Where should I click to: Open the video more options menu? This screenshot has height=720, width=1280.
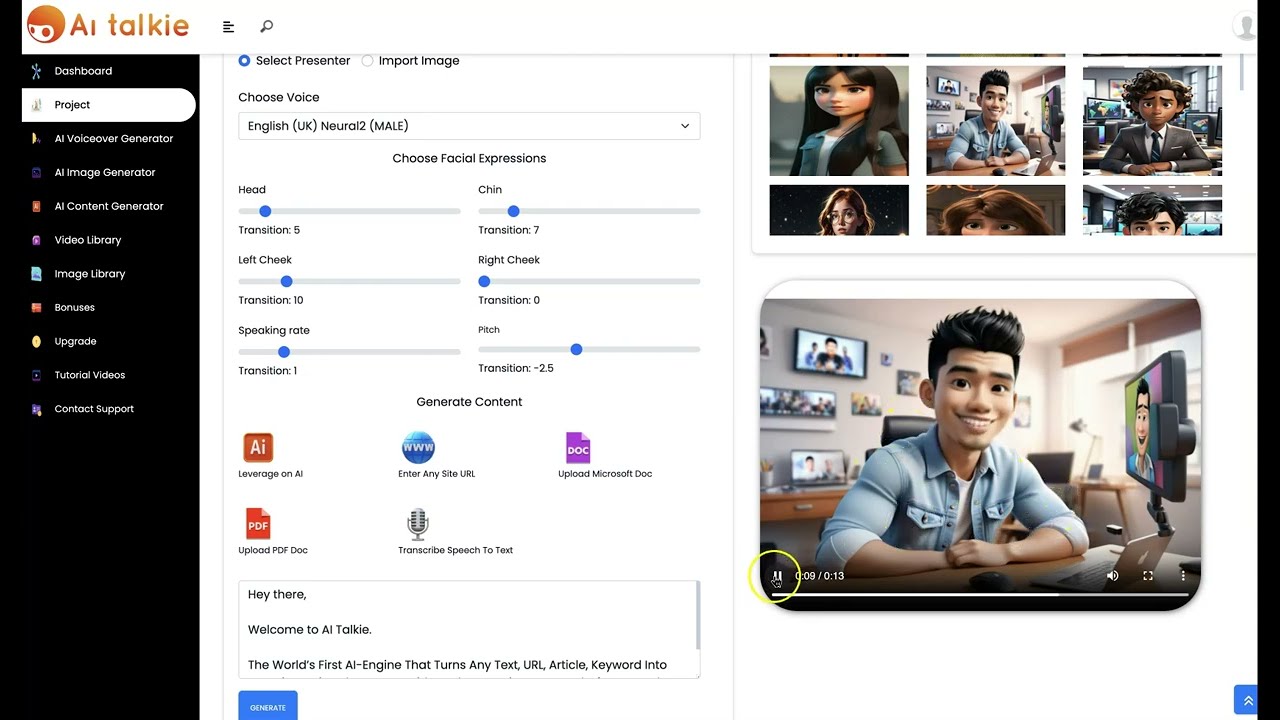coord(1183,576)
